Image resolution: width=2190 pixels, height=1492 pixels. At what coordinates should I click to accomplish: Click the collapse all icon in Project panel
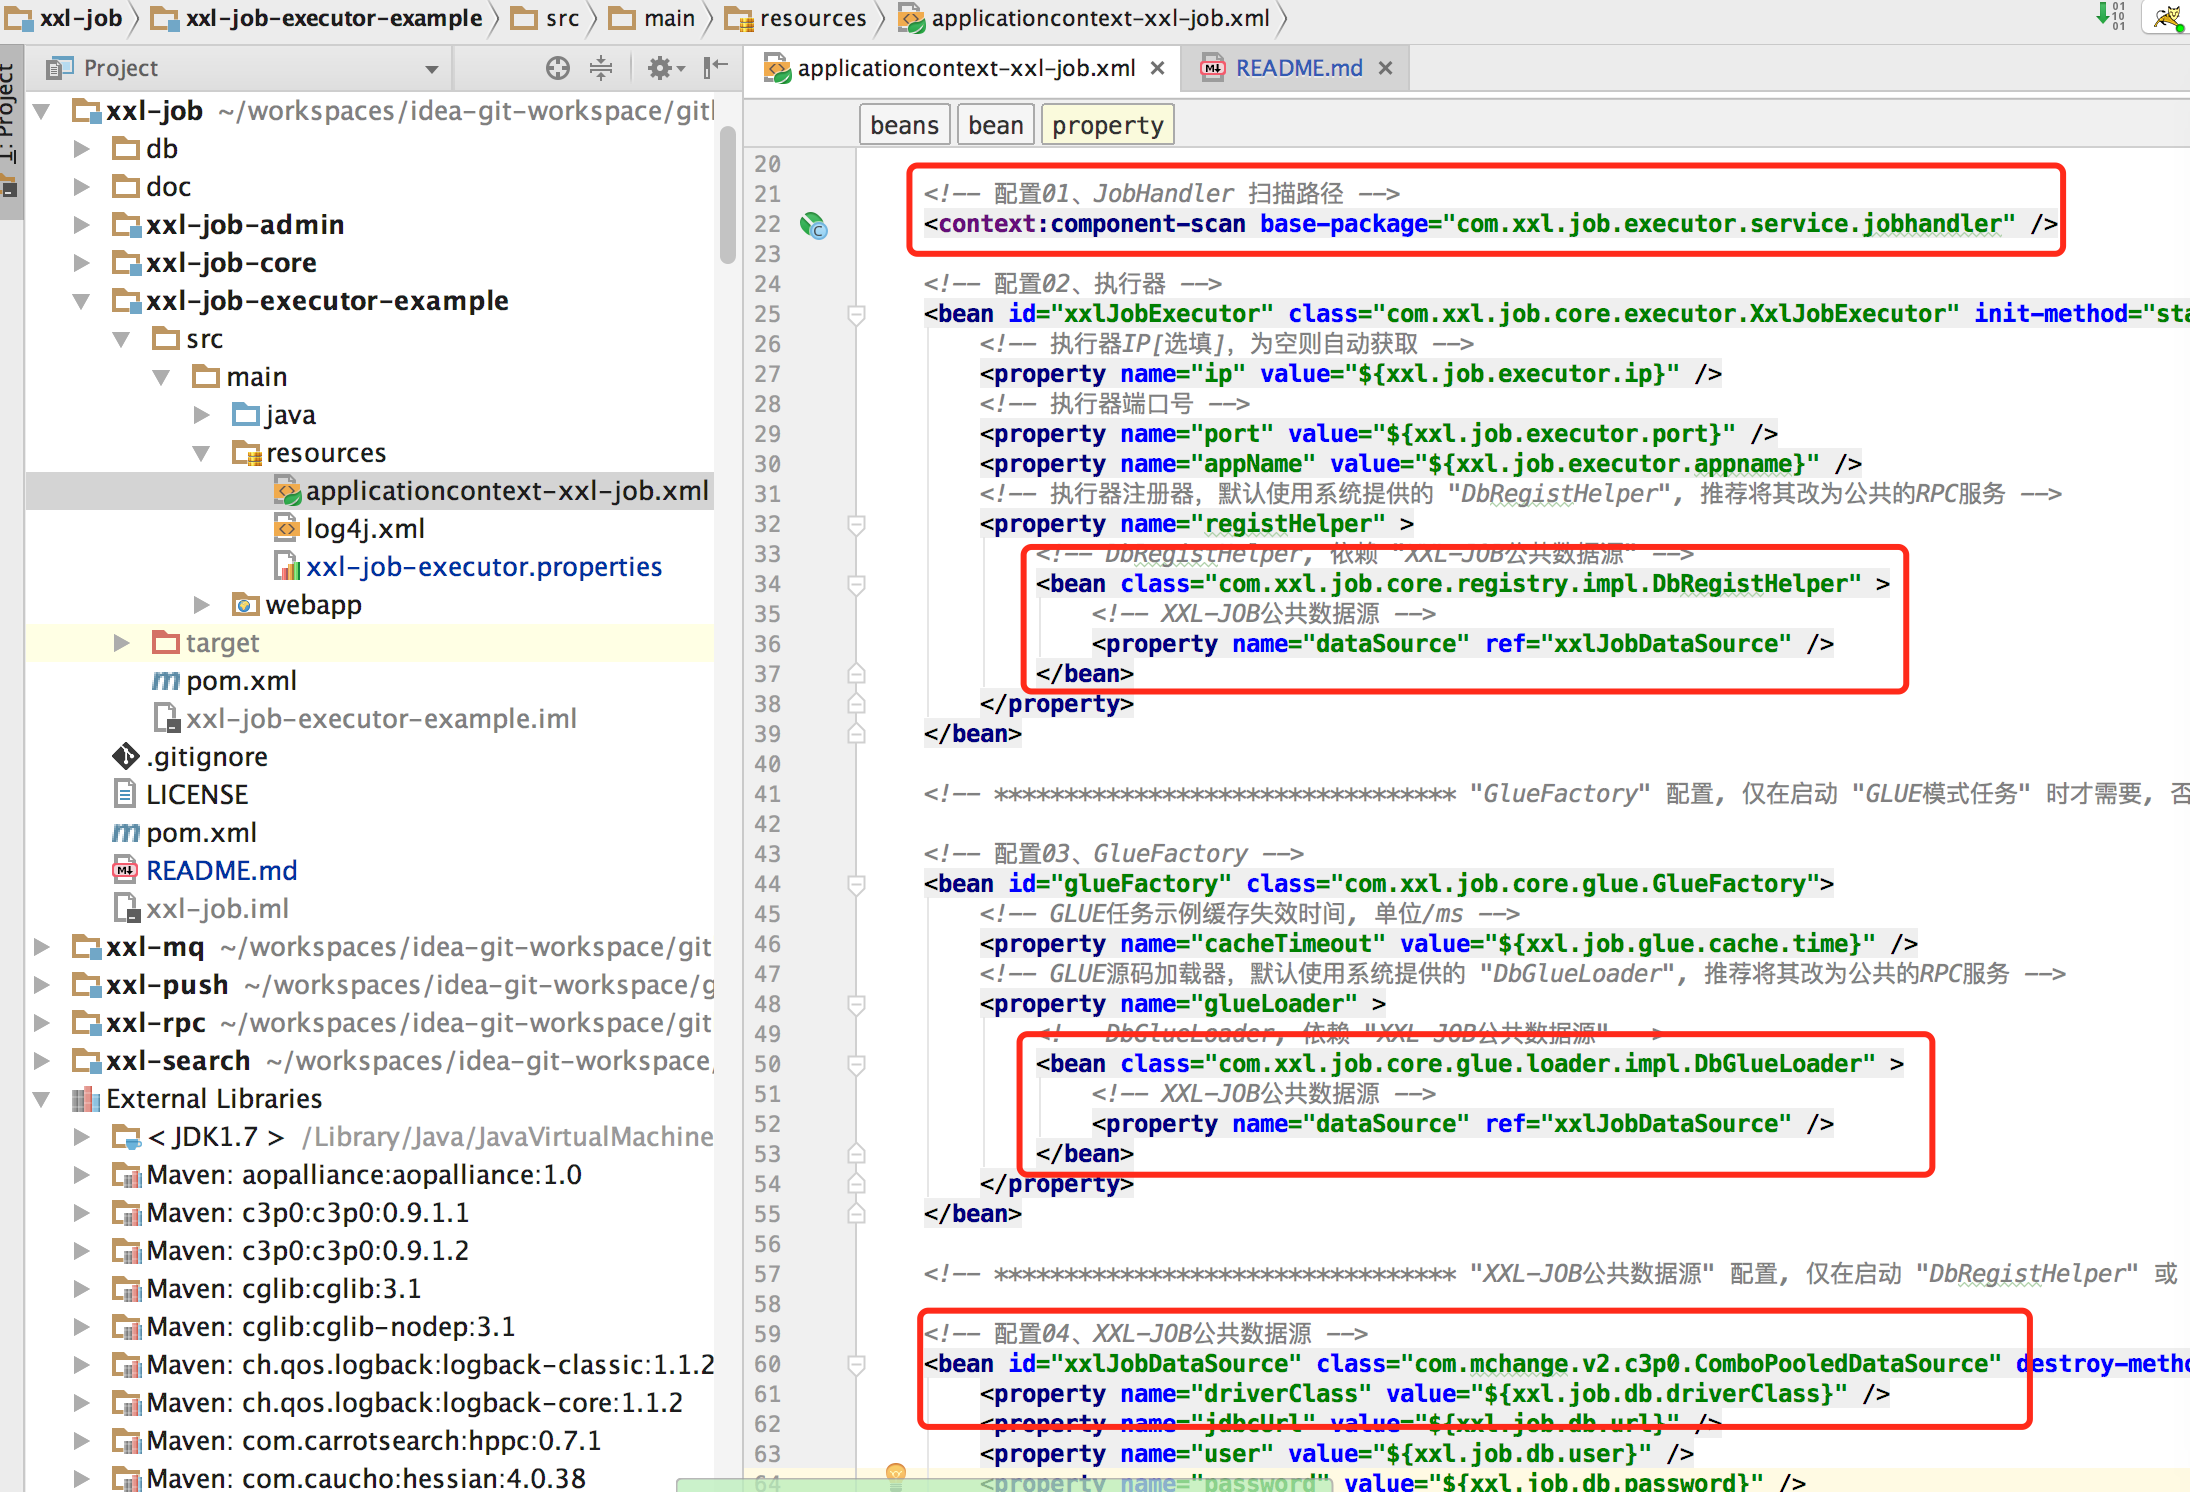(x=601, y=68)
